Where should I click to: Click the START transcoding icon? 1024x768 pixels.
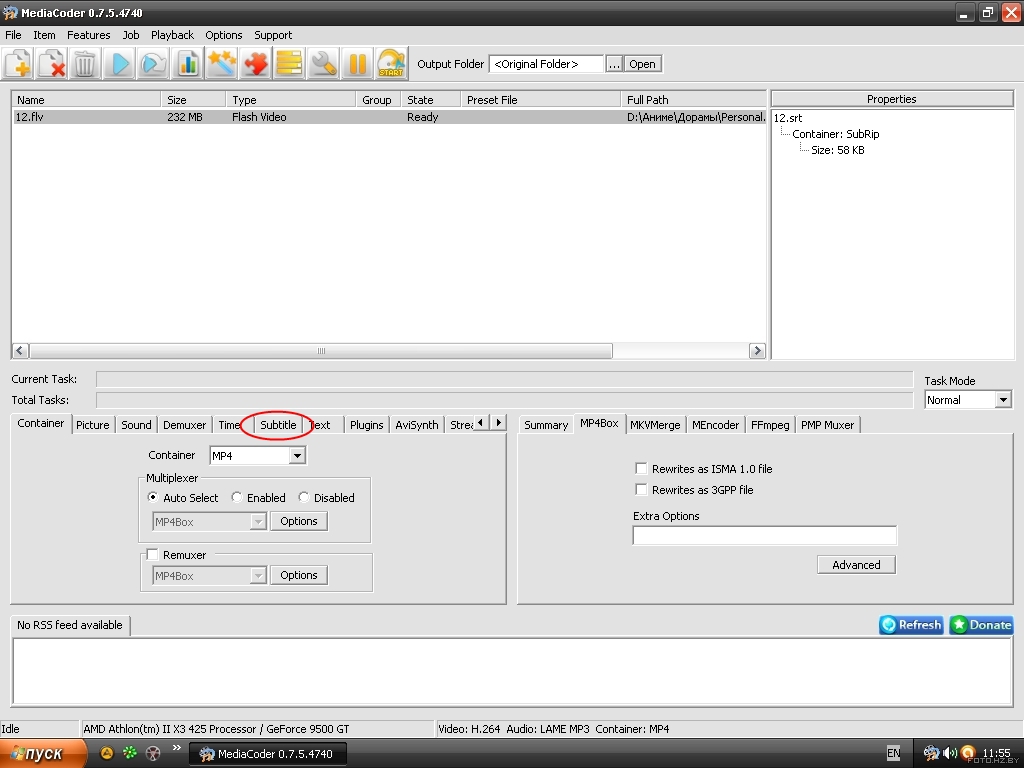coord(391,64)
